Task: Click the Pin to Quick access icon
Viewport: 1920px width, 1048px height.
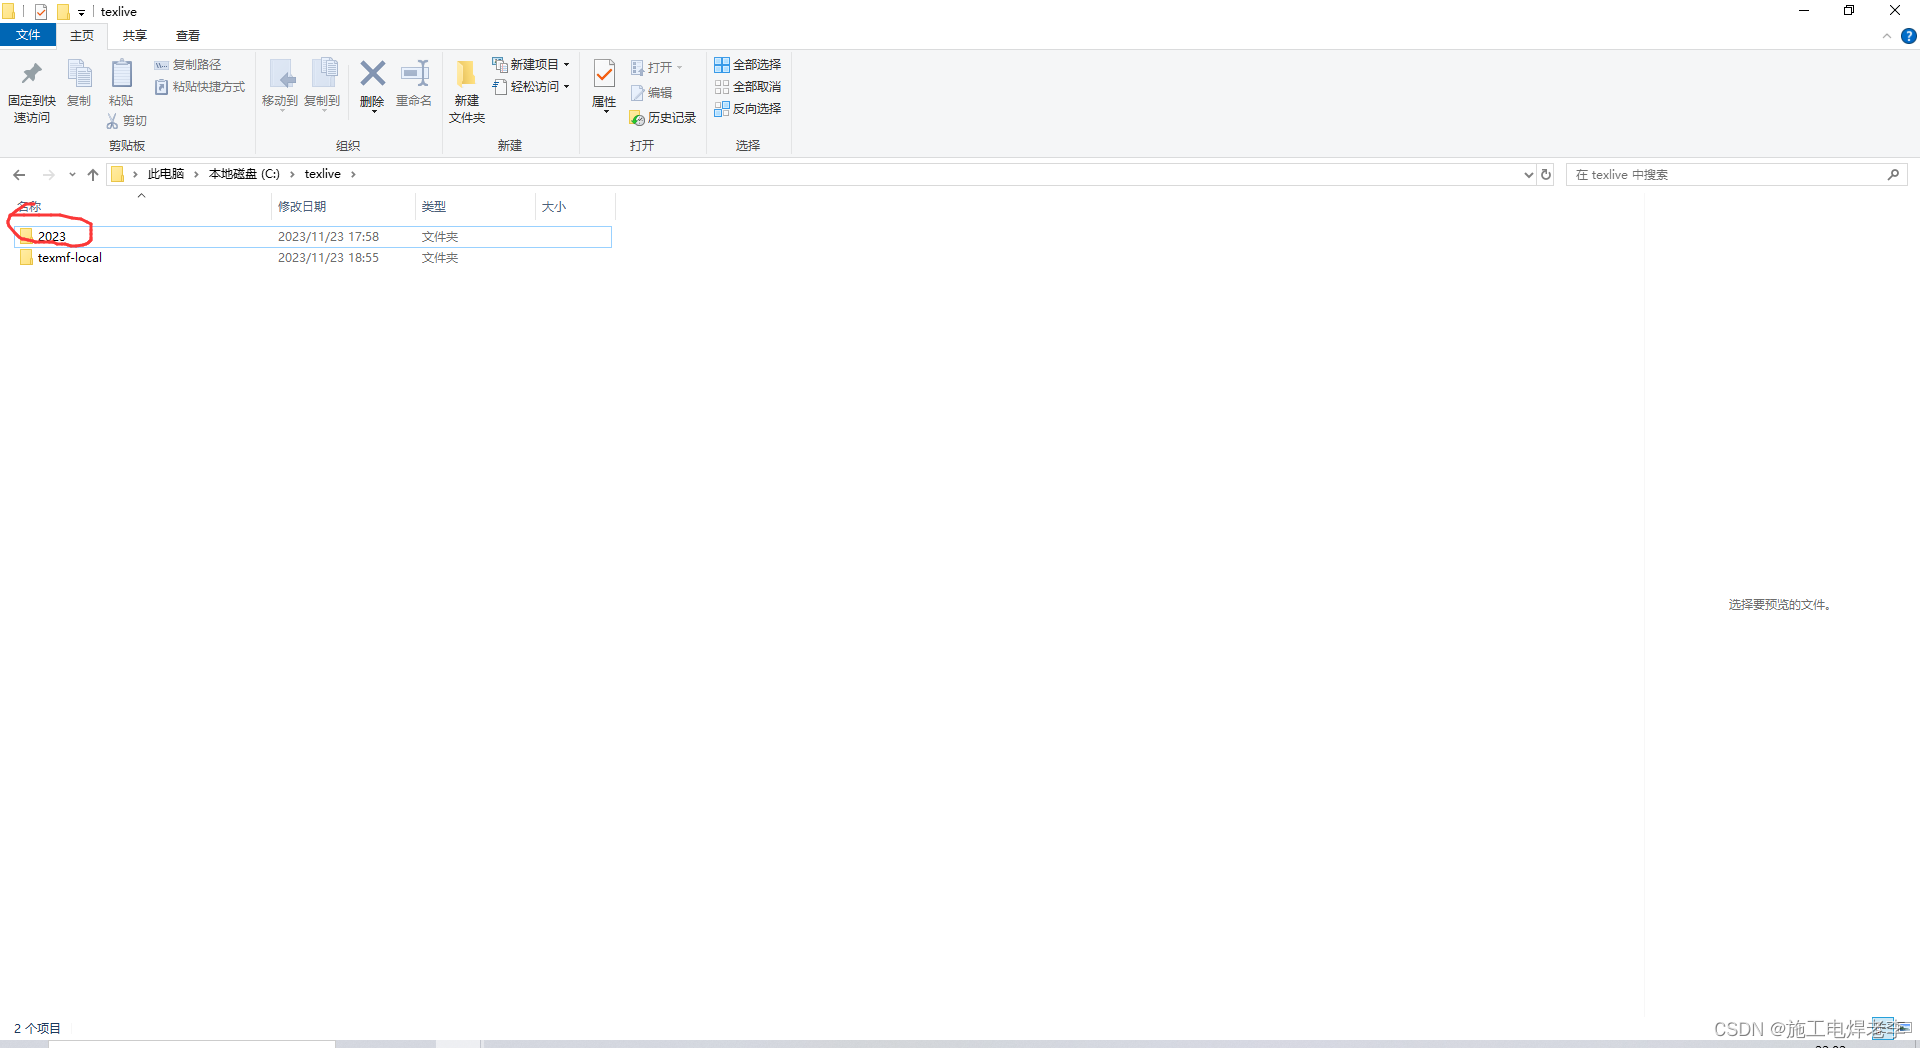Action: pyautogui.click(x=31, y=73)
